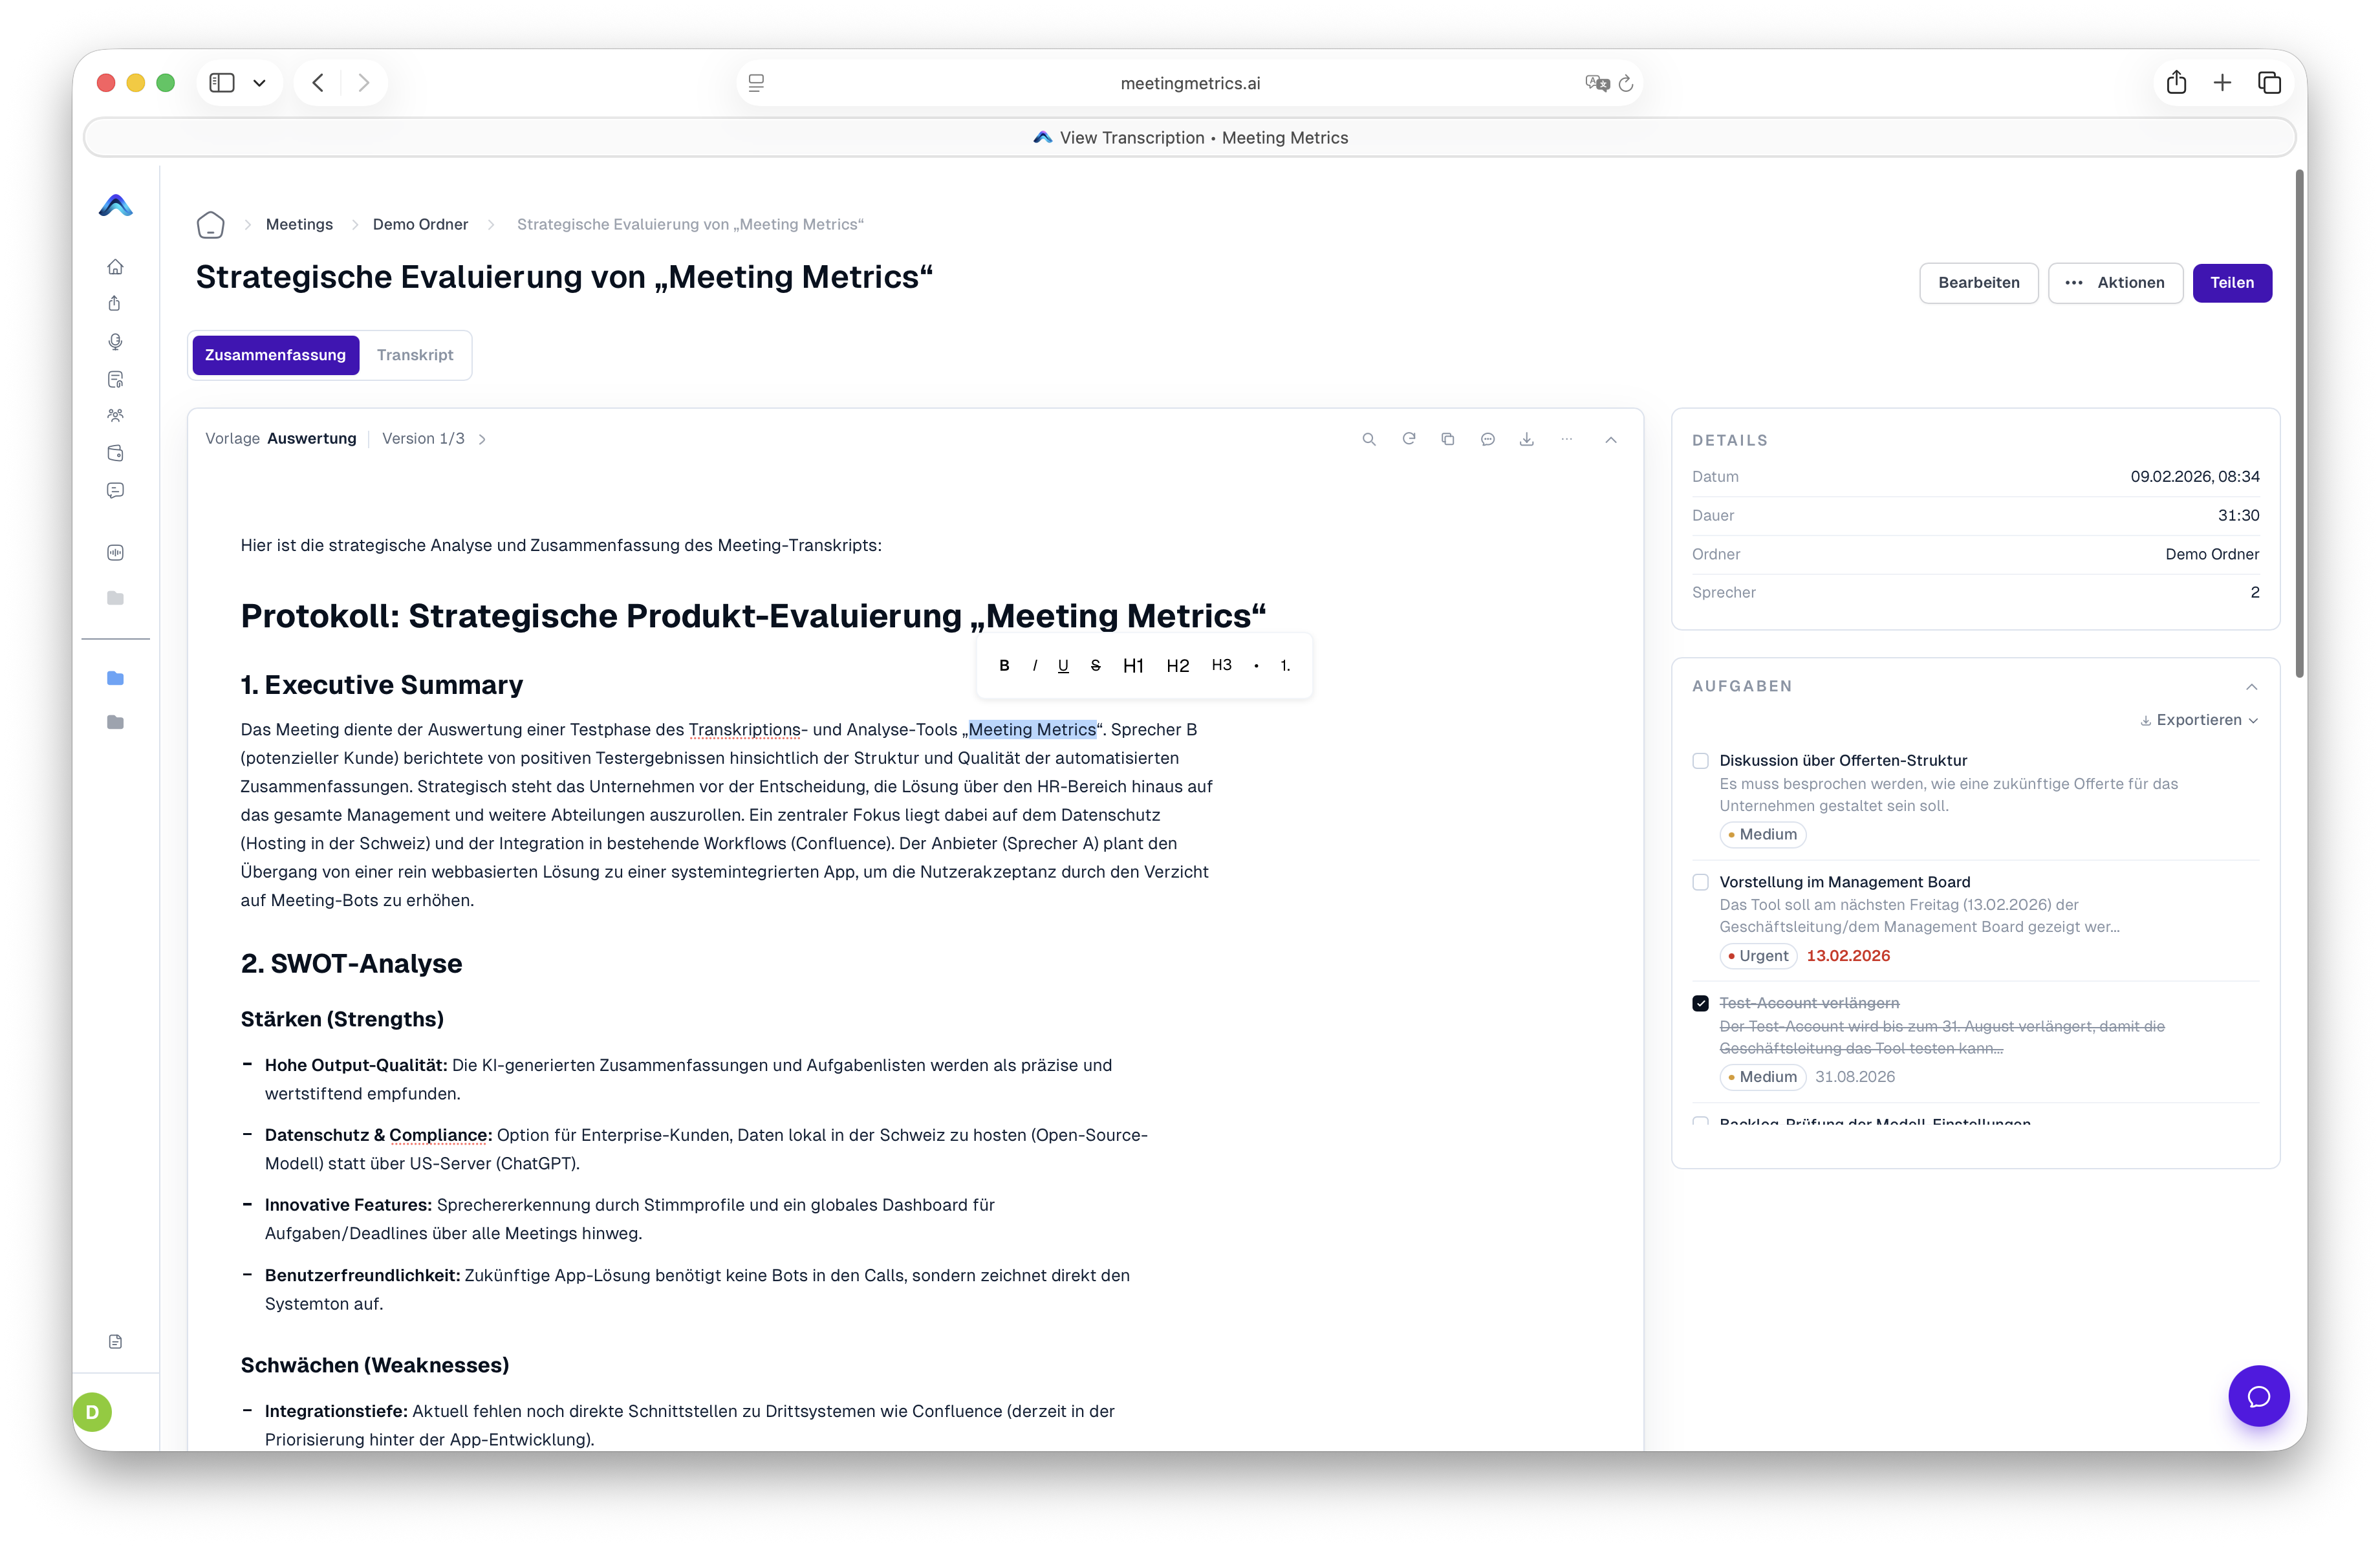The width and height of the screenshot is (2380, 1547).
Task: Click the 13.02.2026 due date
Action: [x=1848, y=956]
